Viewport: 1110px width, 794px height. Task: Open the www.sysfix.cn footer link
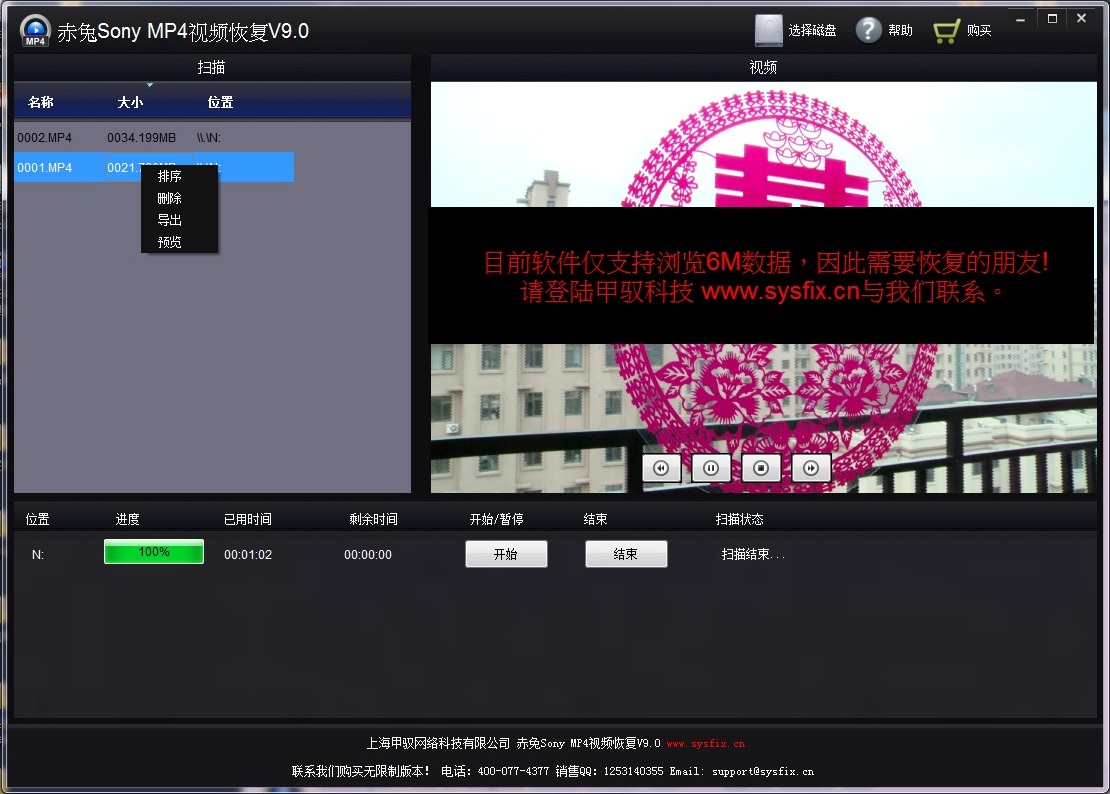(x=705, y=744)
